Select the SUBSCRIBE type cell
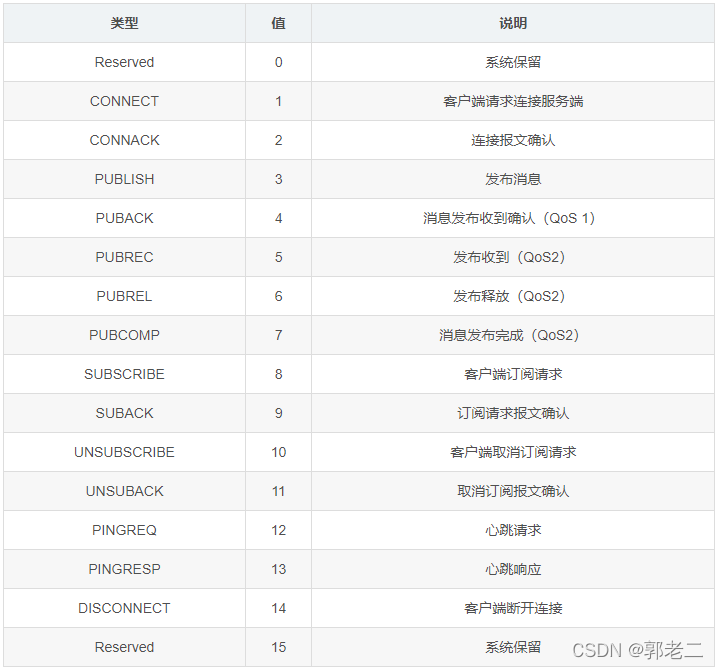718x669 pixels. tap(124, 374)
